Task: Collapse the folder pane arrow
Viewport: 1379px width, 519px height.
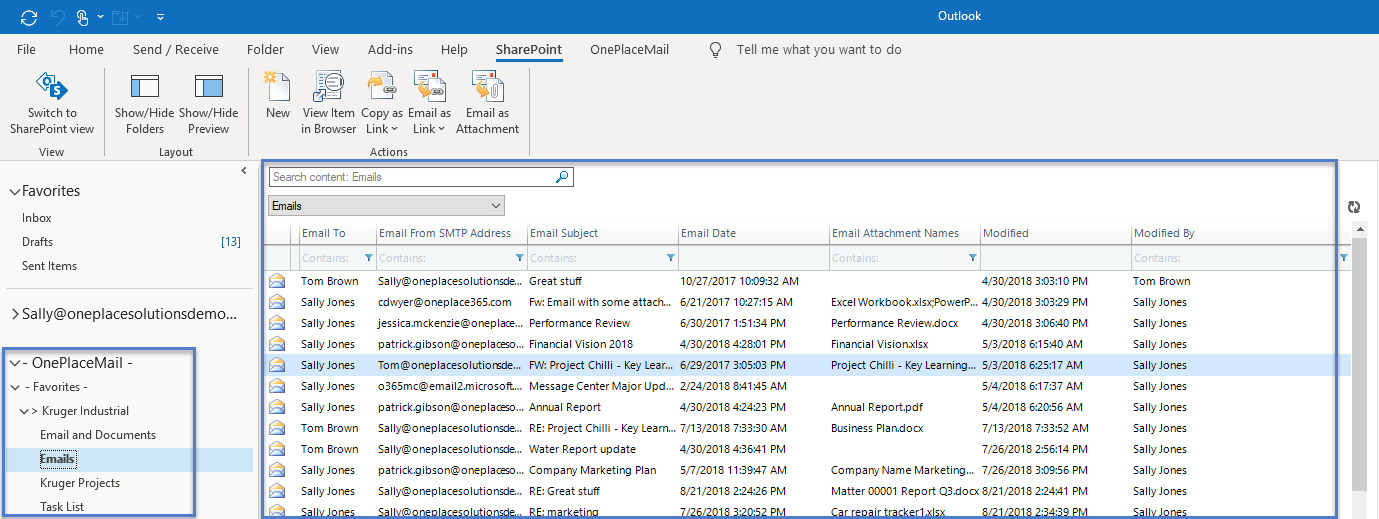Action: tap(244, 171)
